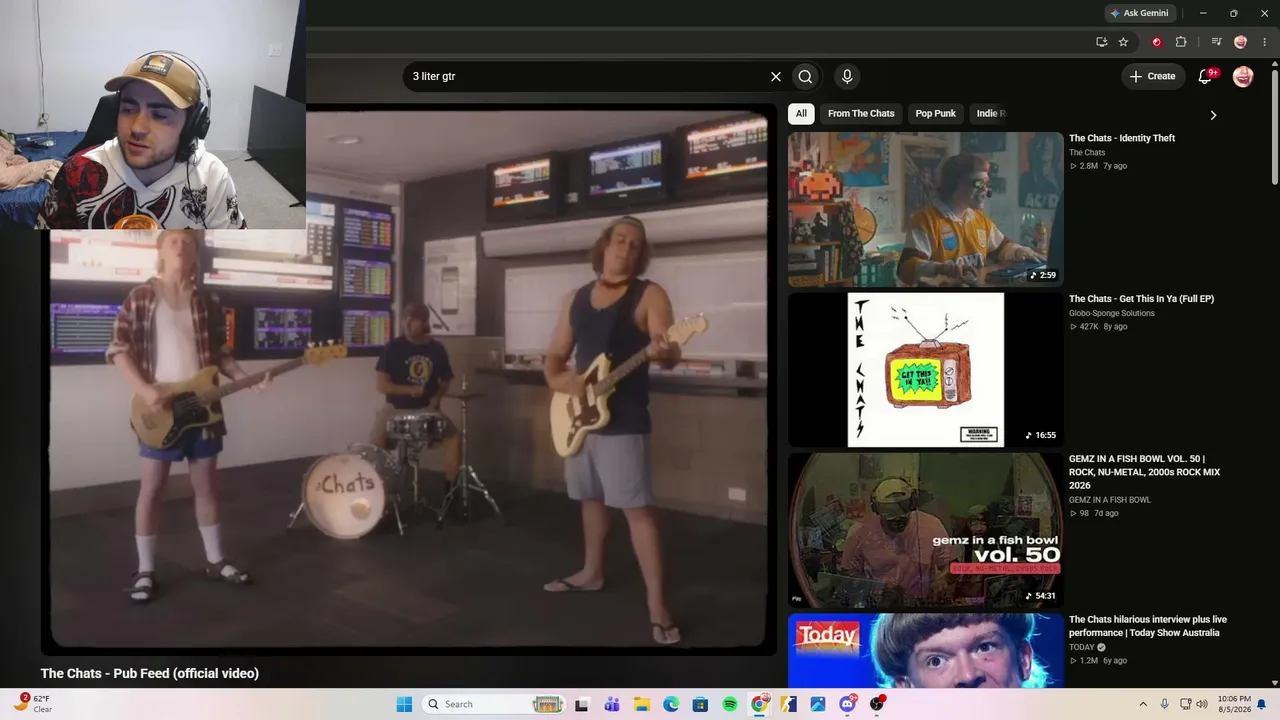Viewport: 1280px width, 720px height.
Task: Click the YouTube page scrollbar
Action: coord(1274,125)
